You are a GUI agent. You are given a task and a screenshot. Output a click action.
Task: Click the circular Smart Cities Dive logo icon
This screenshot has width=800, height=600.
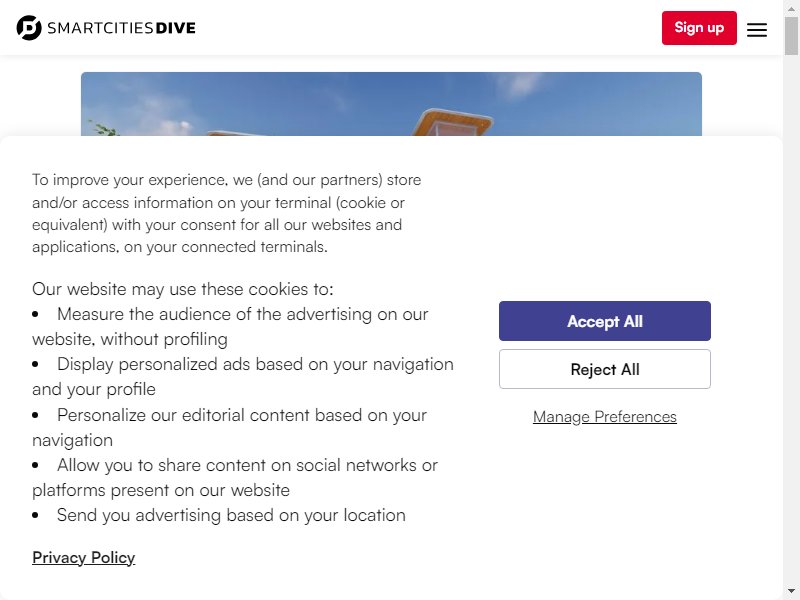tap(29, 28)
